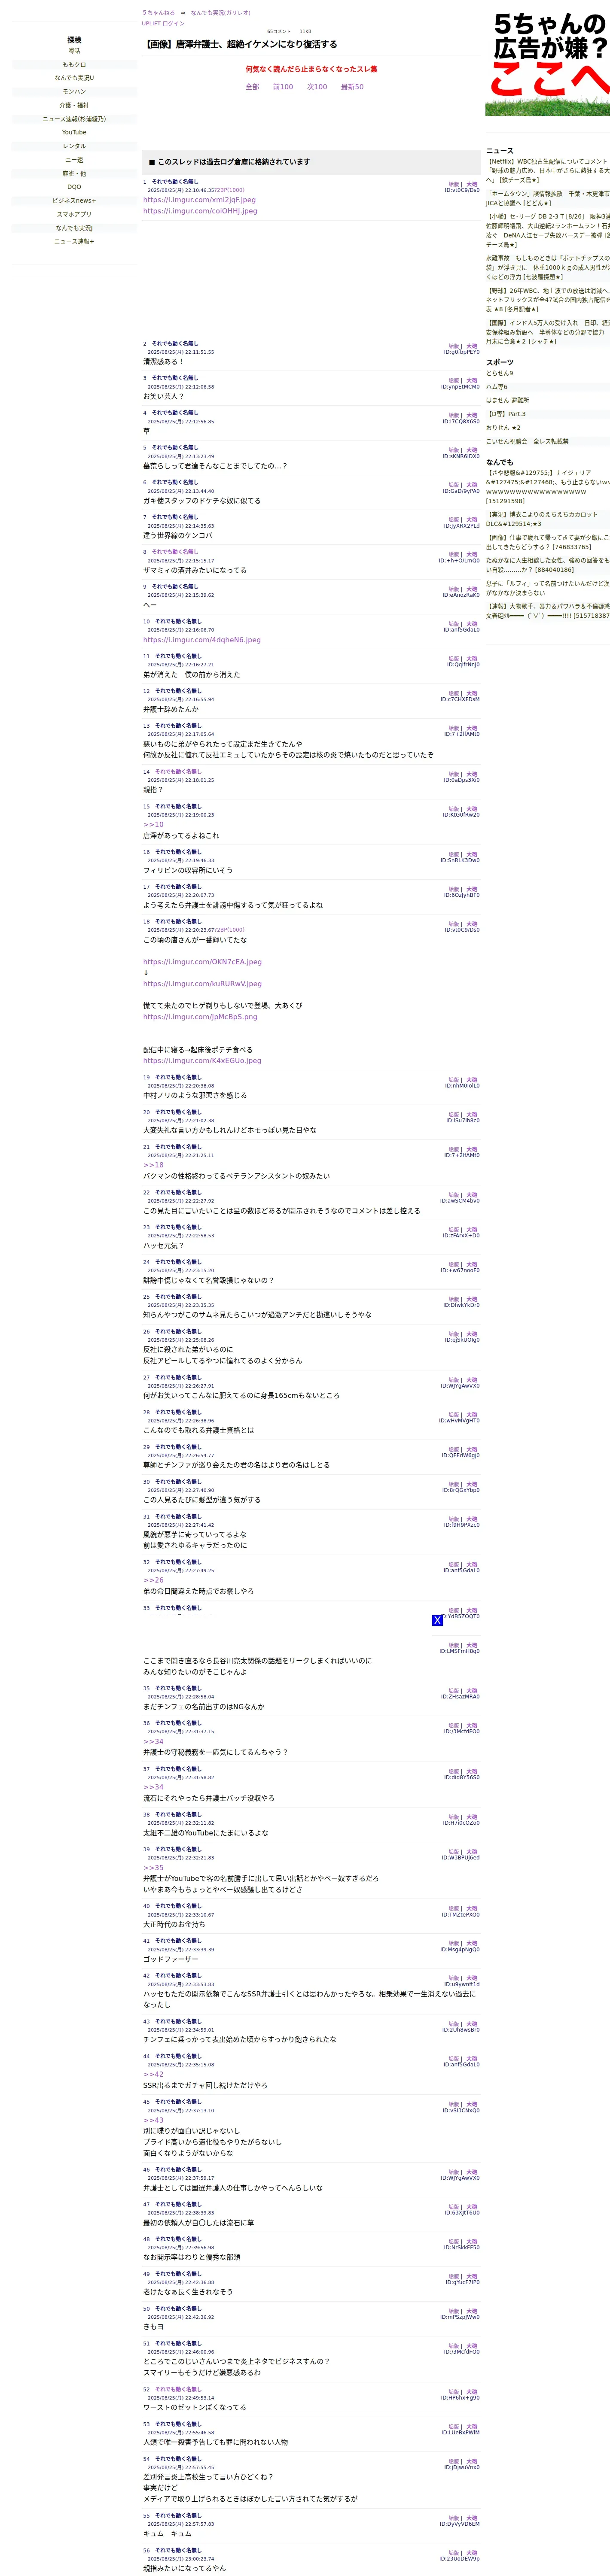Open YouTube in the left menu
The width and height of the screenshot is (610, 2576).
coord(74,132)
